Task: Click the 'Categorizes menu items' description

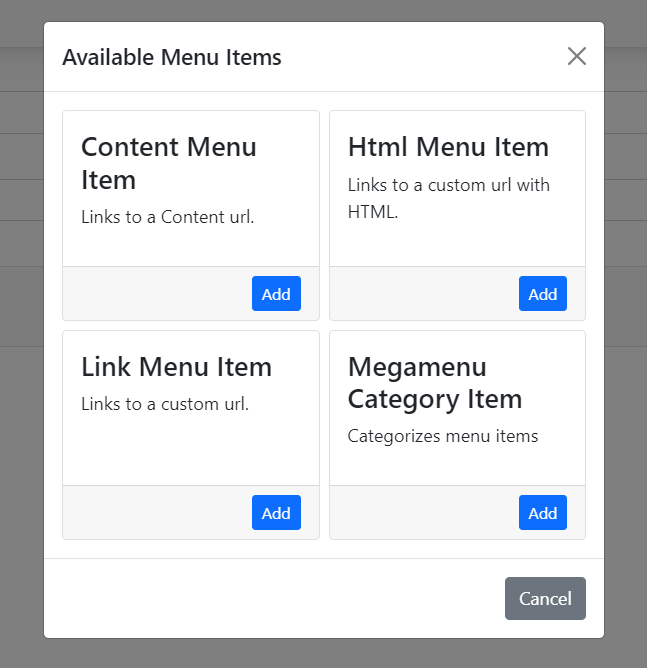Action: point(442,436)
